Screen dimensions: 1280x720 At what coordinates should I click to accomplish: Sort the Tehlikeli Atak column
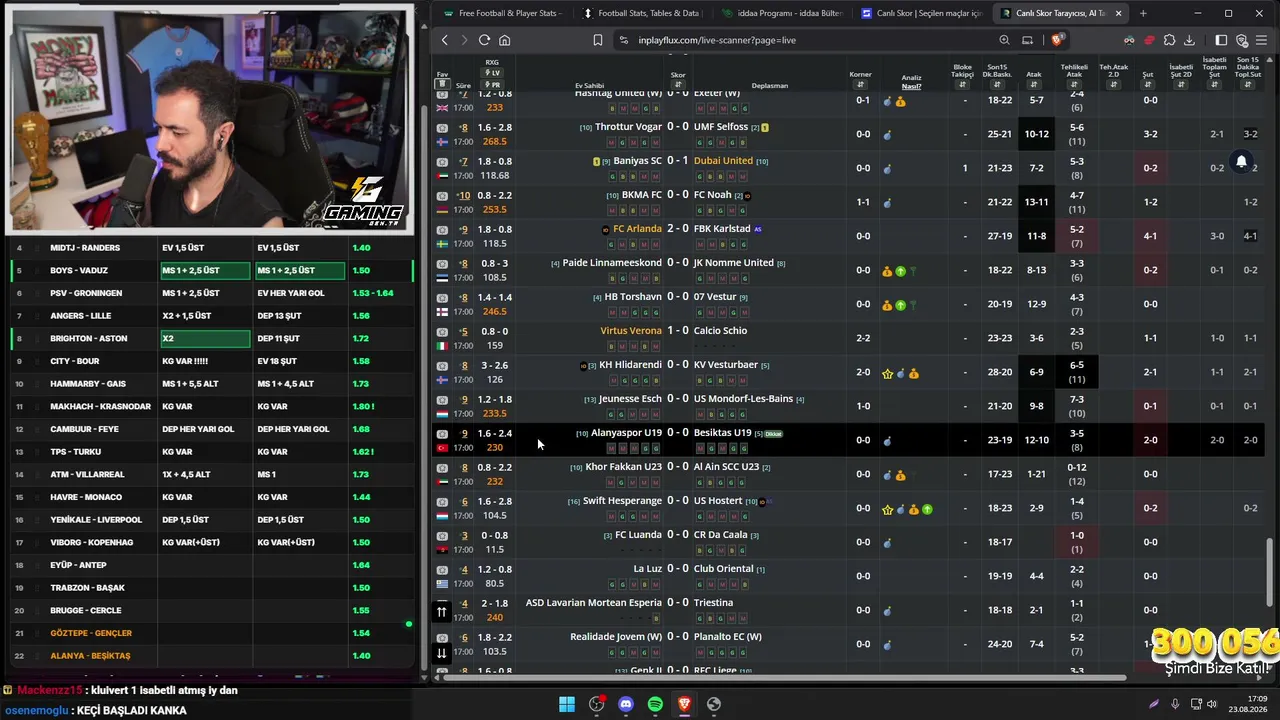coord(1074,85)
